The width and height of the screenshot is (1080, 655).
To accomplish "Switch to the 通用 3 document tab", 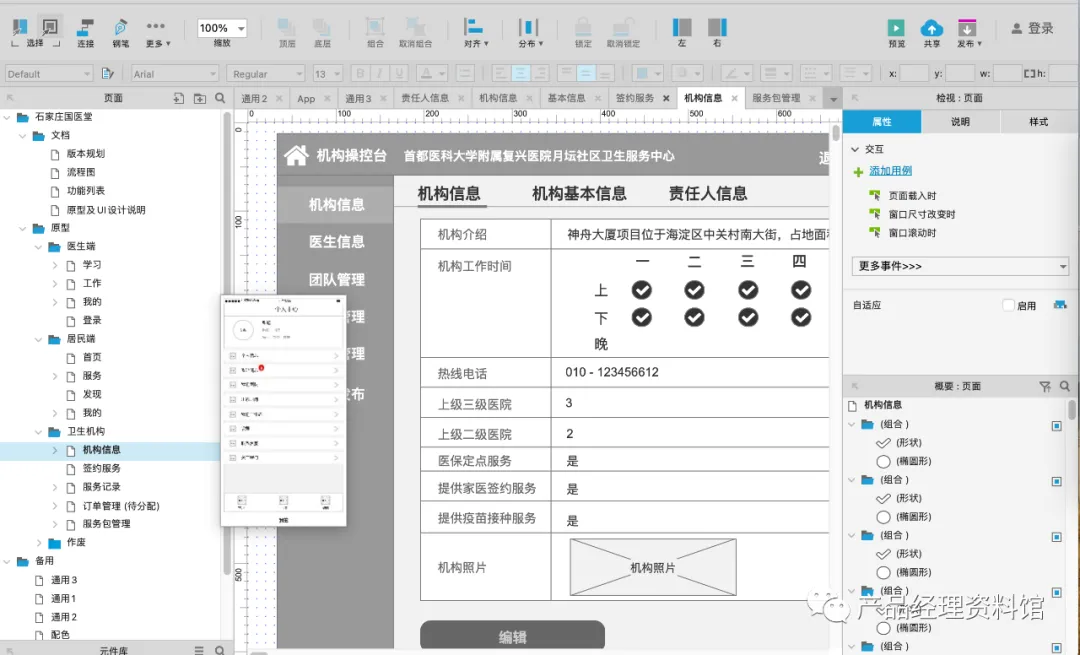I will [x=357, y=98].
